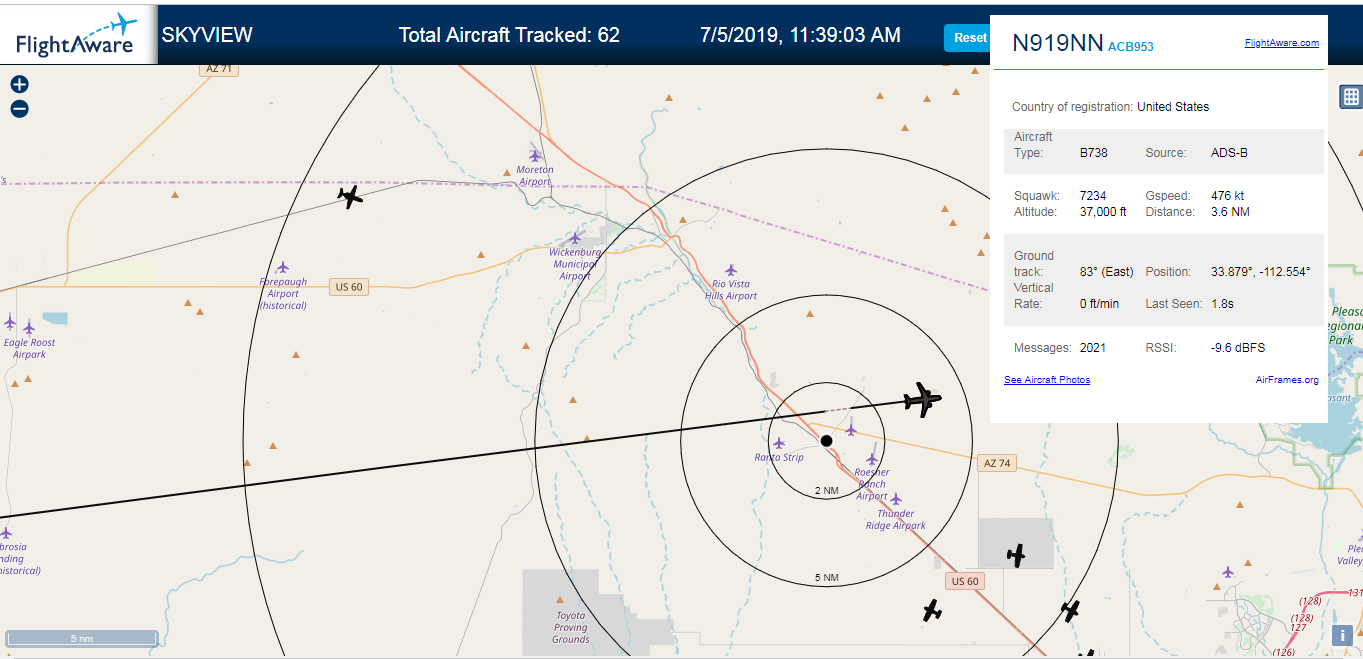Click the Rio Vista Hills Airport marker

(731, 270)
